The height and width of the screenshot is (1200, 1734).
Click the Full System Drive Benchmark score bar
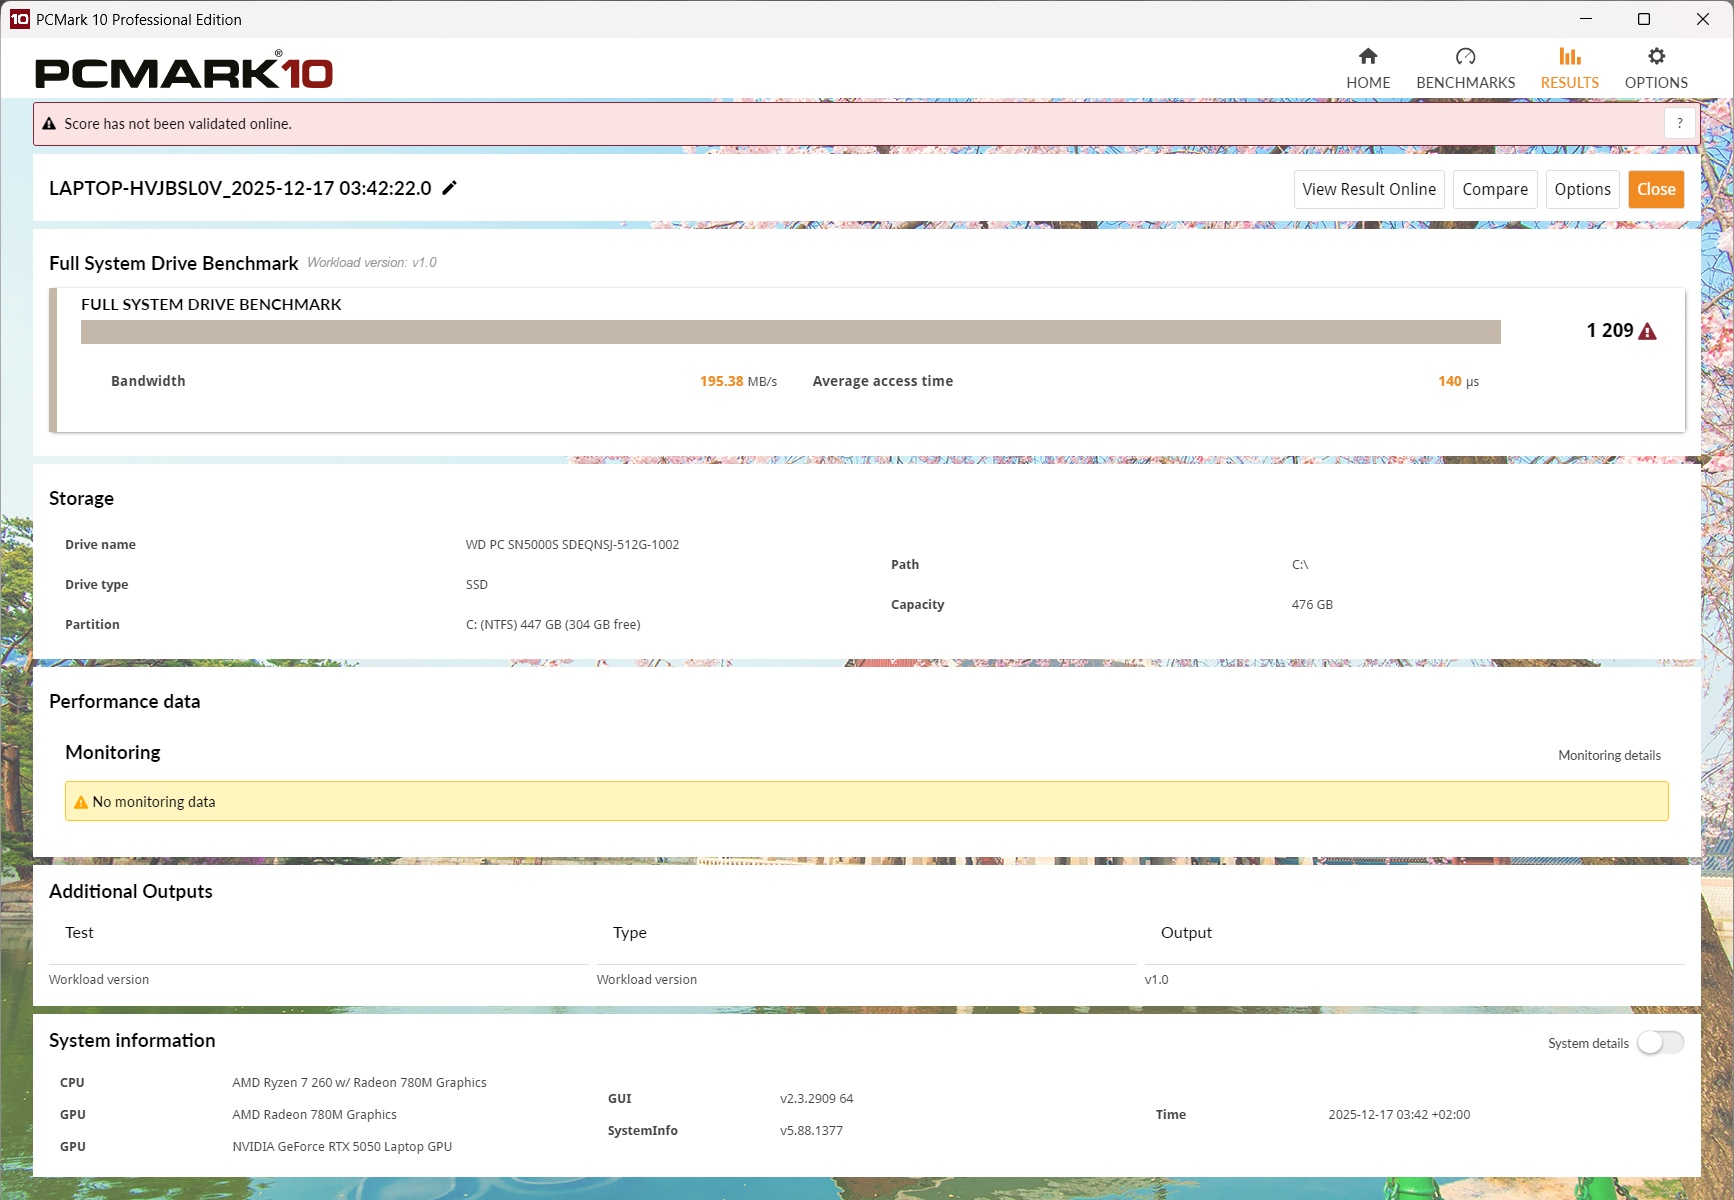pos(791,332)
